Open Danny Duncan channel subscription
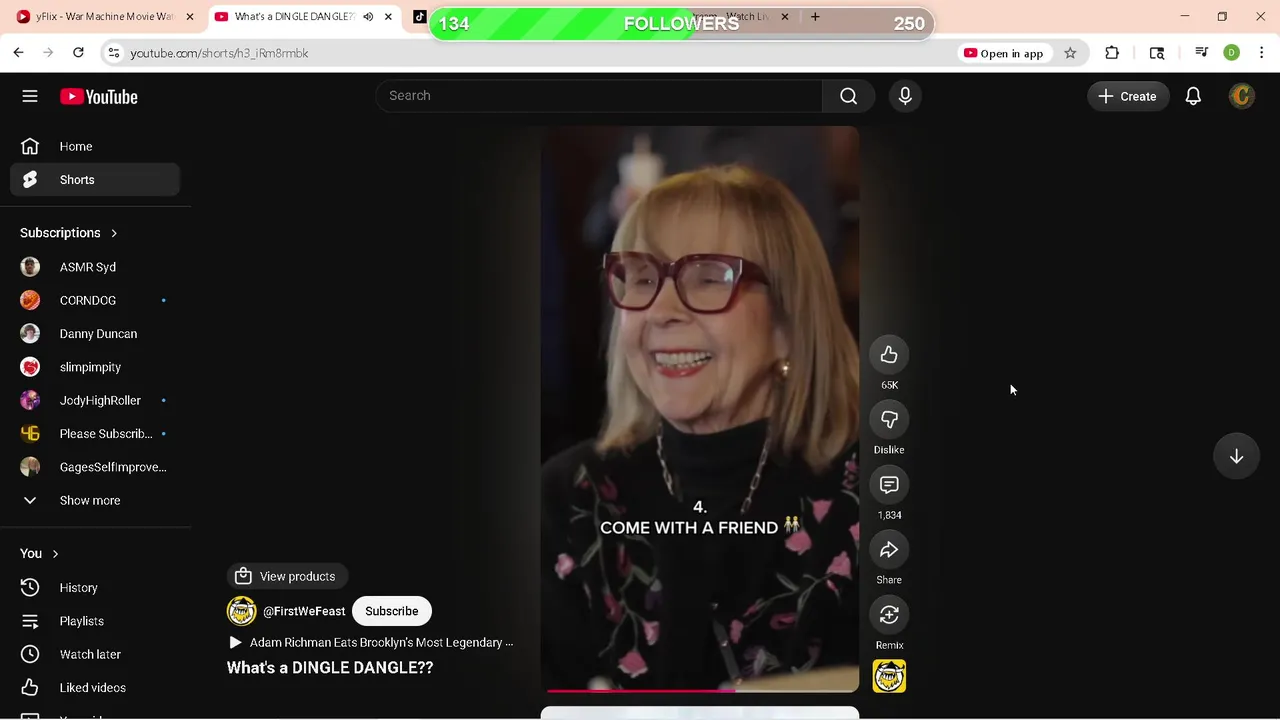The image size is (1280, 720). coord(95,334)
